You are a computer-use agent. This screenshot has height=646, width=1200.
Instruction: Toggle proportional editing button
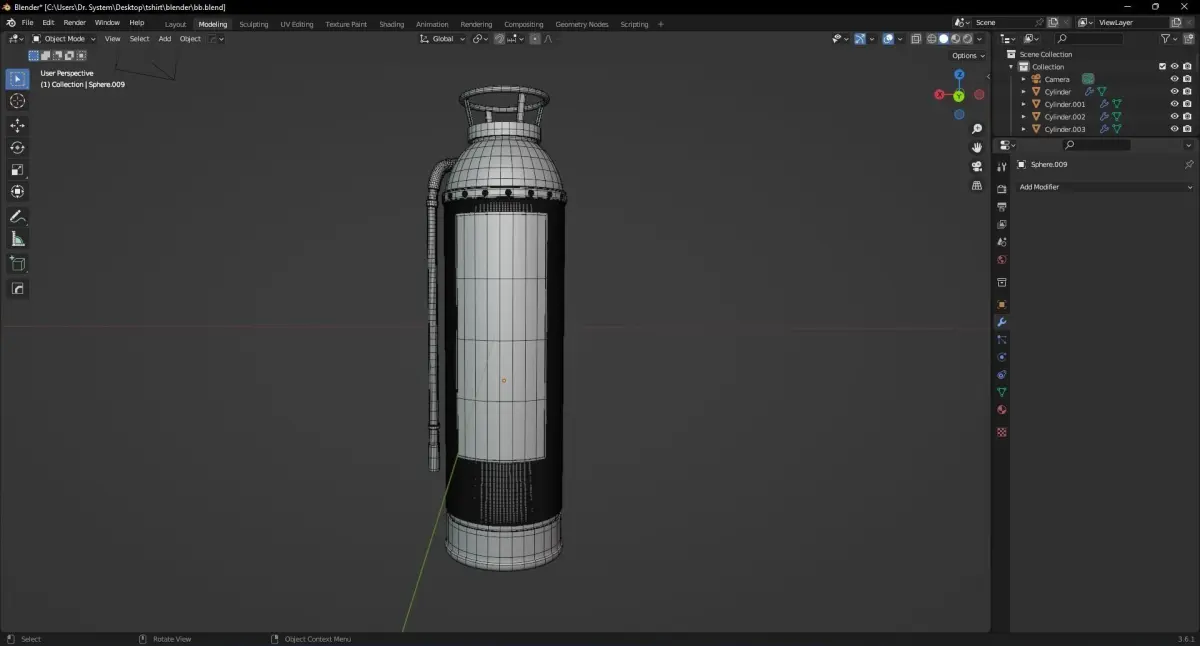[x=535, y=39]
